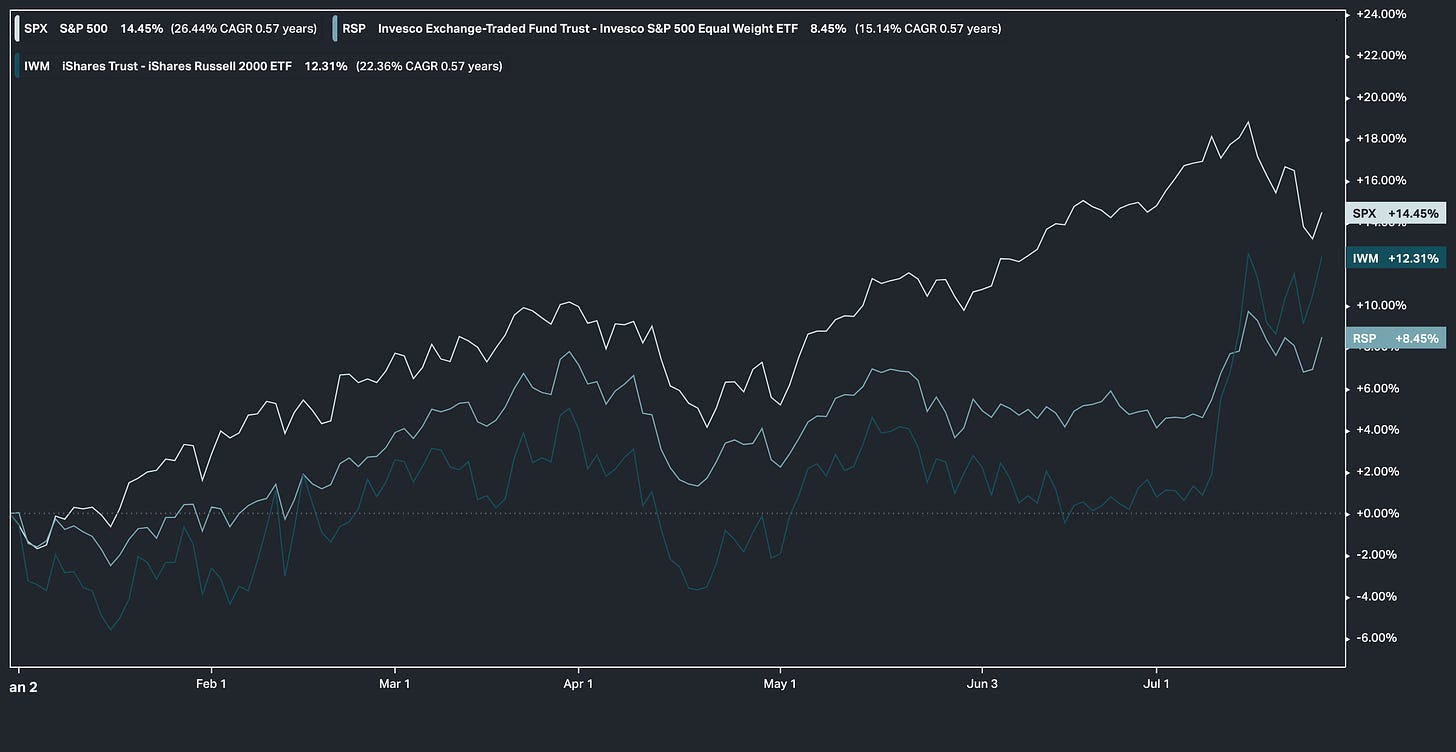Screen dimensions: 1456x752
Task: Click the Feb 1 date axis label
Action: pos(212,685)
